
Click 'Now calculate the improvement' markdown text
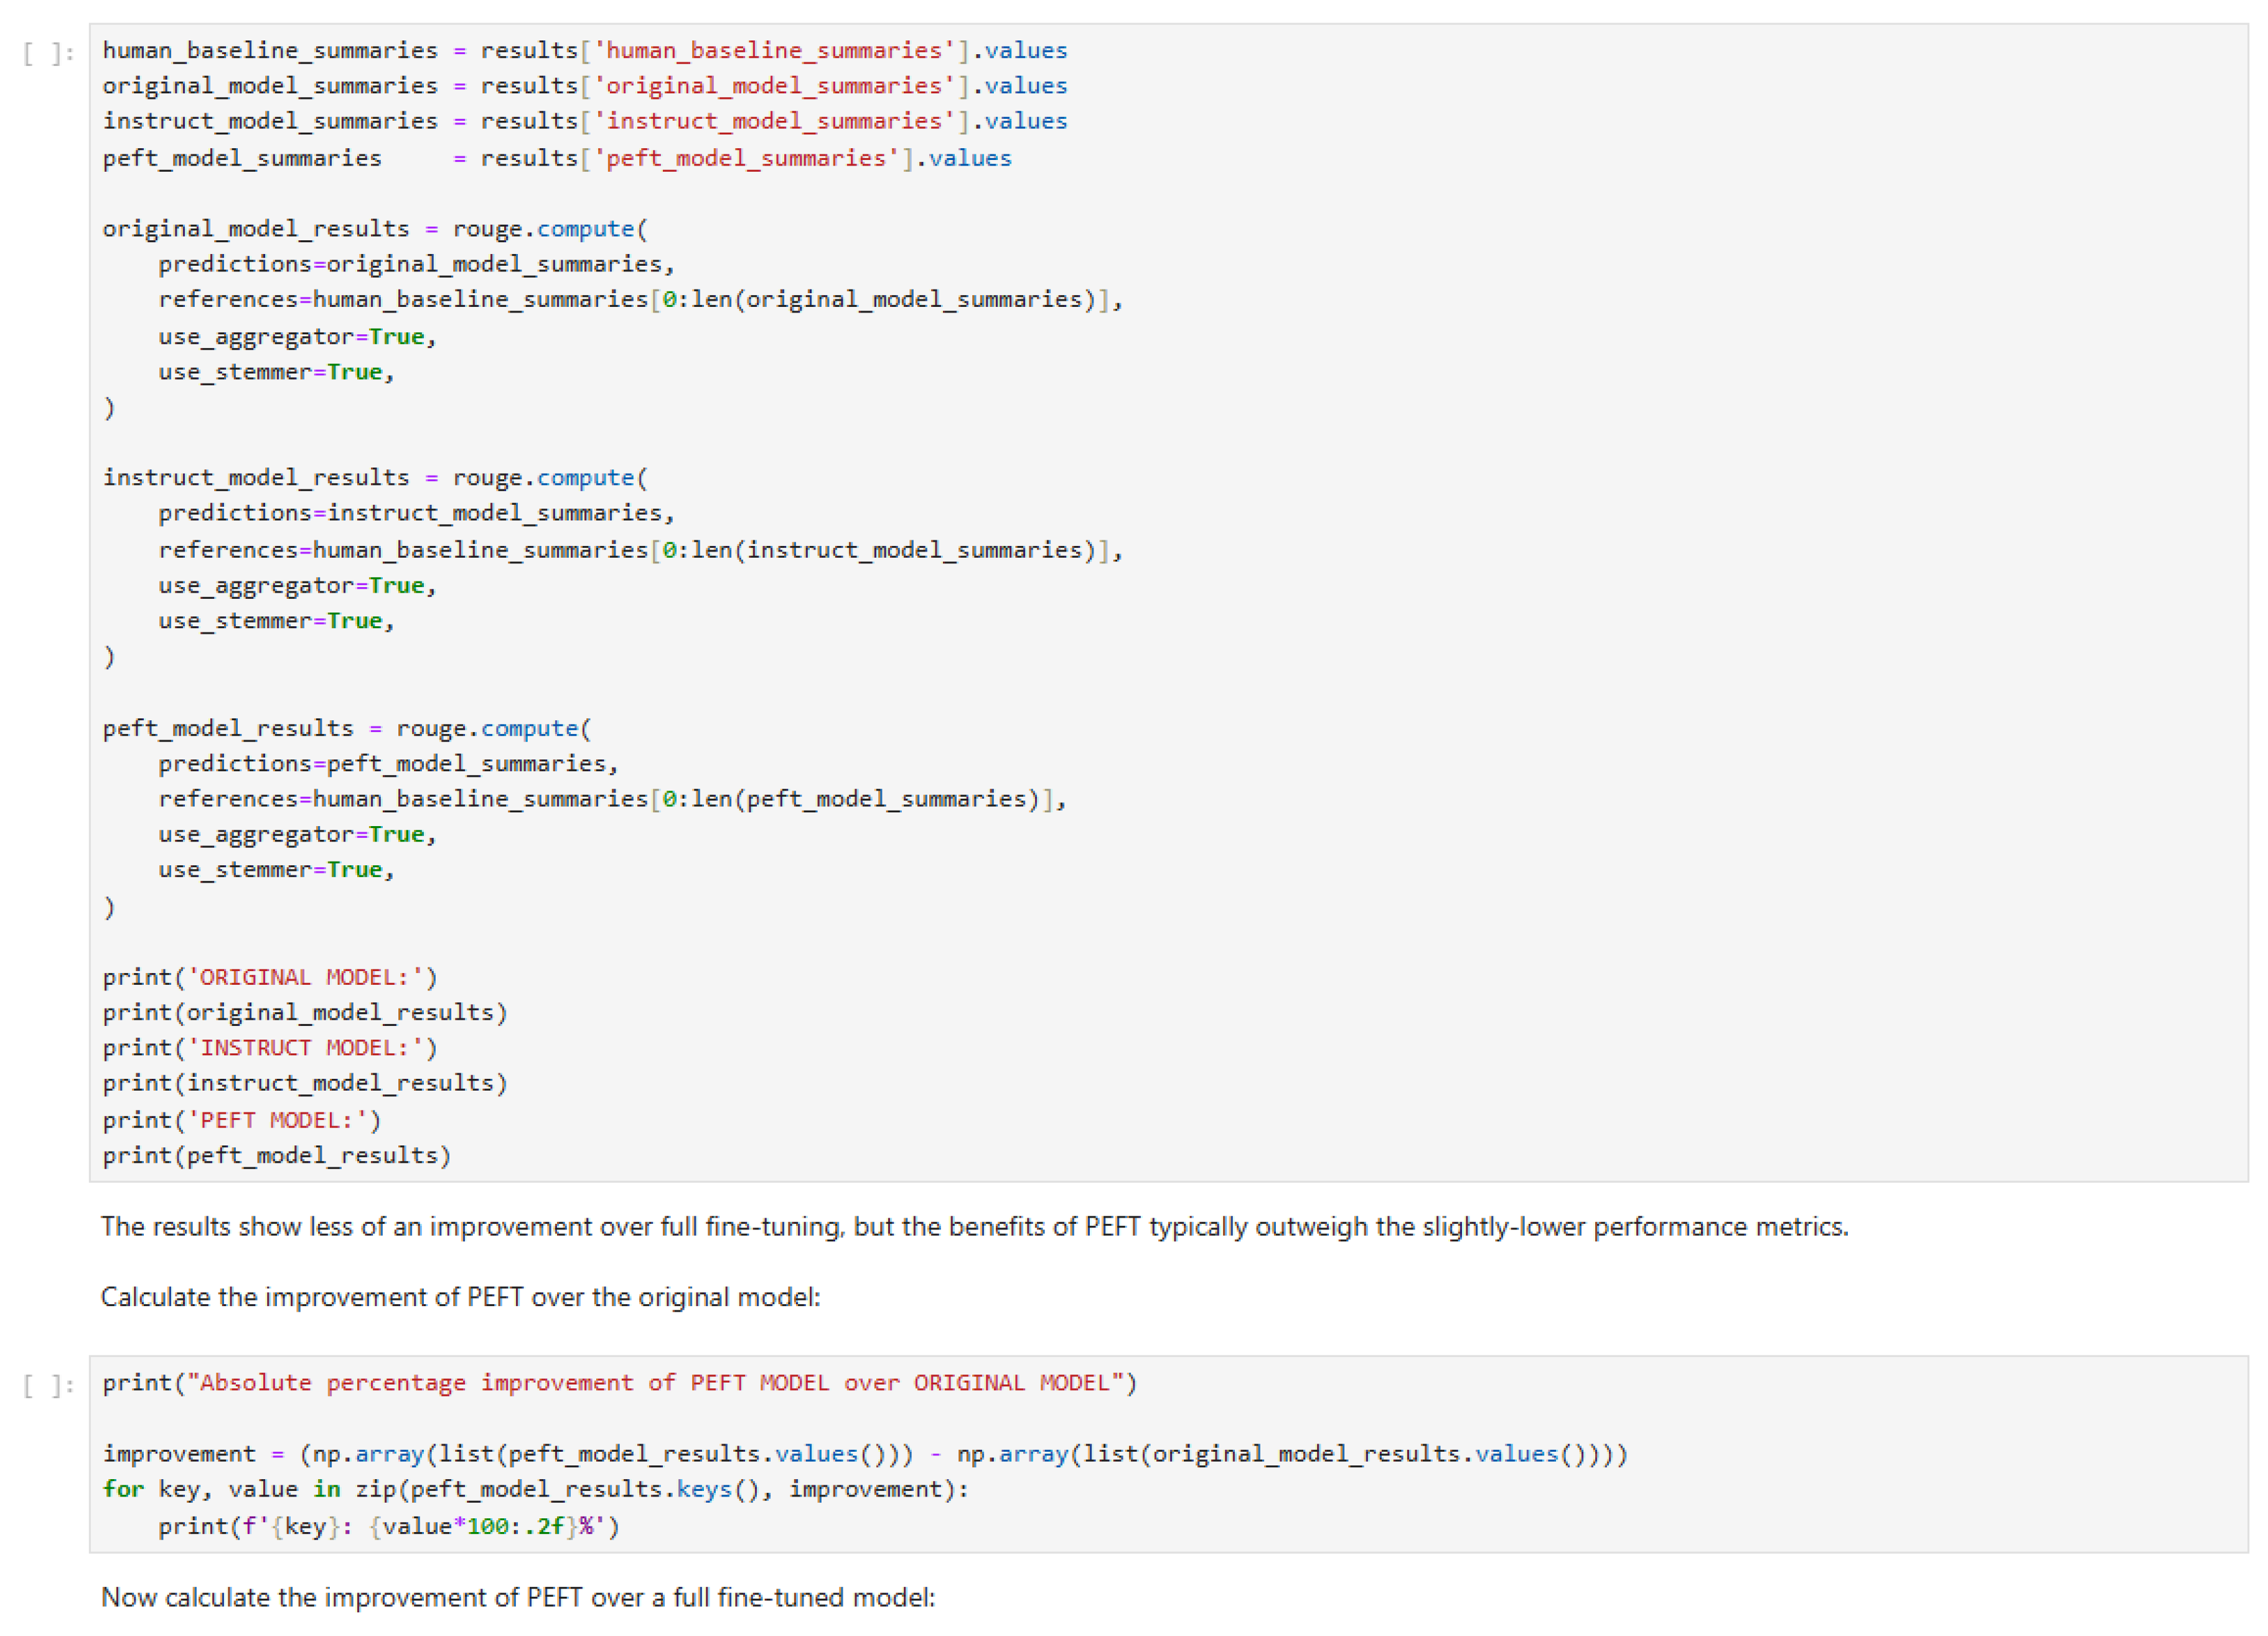[518, 1597]
